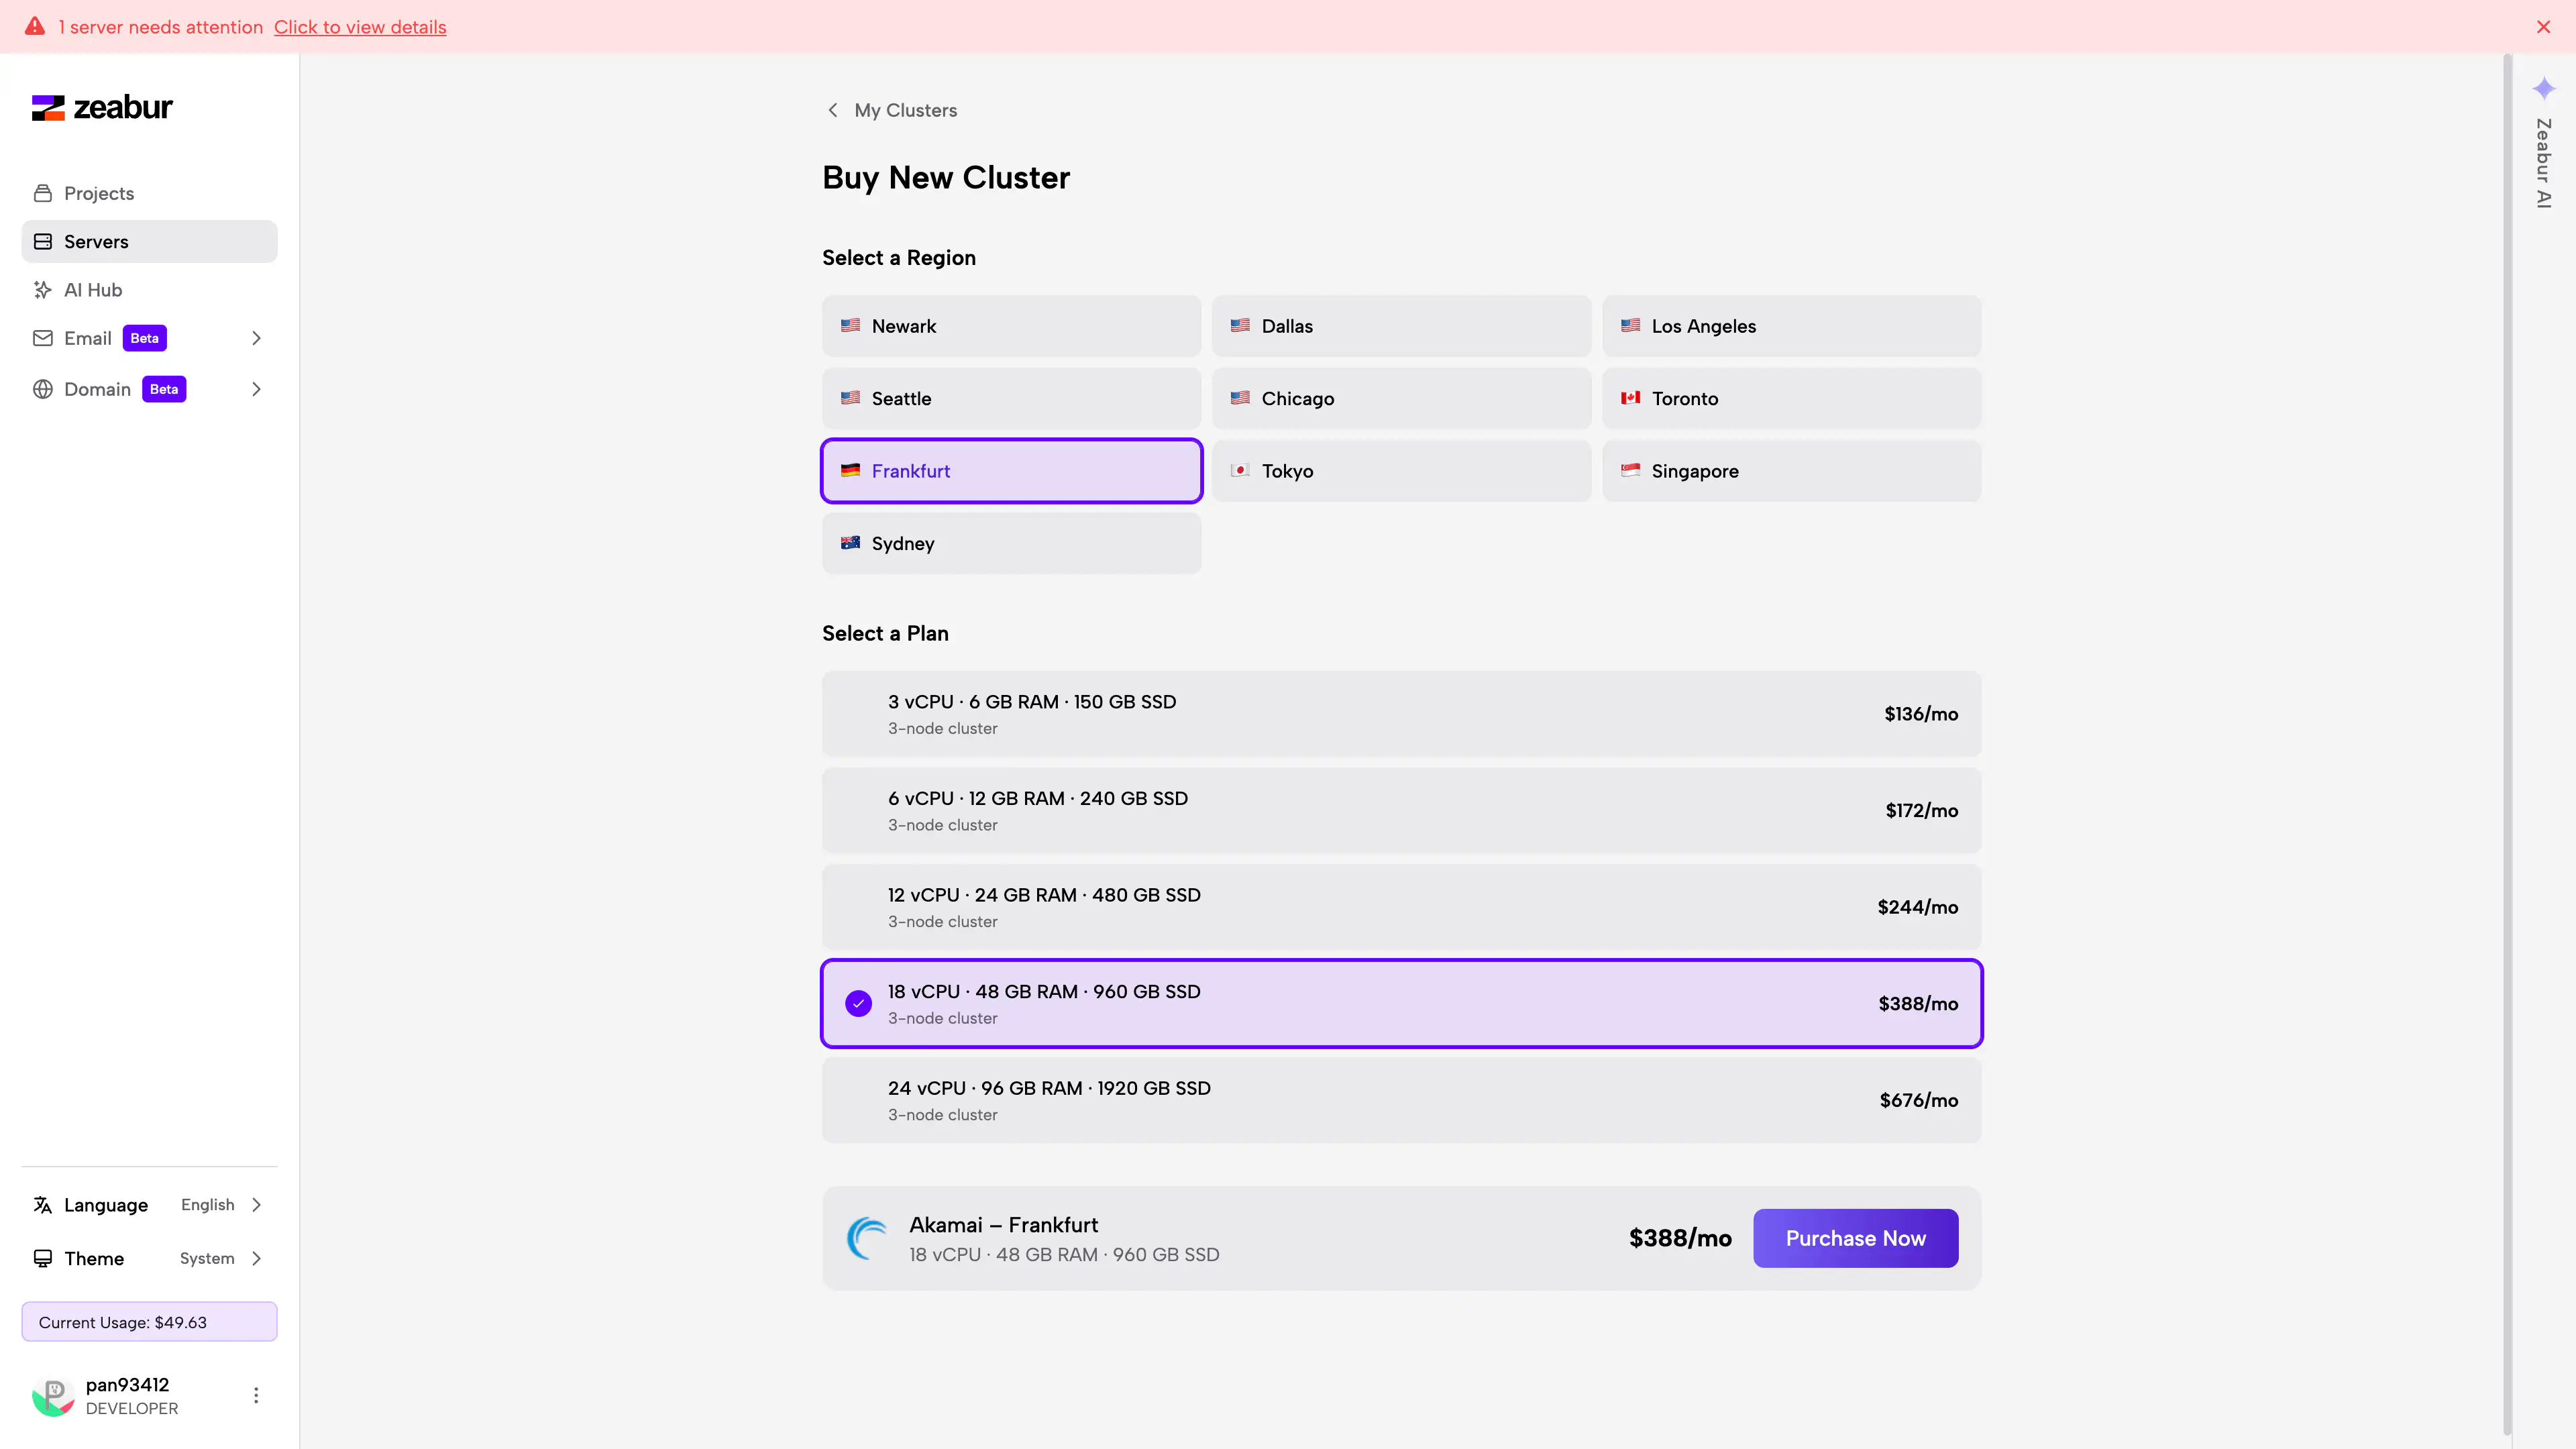Select the 12 vCPU 24 GB RAM plan

tap(1400, 906)
